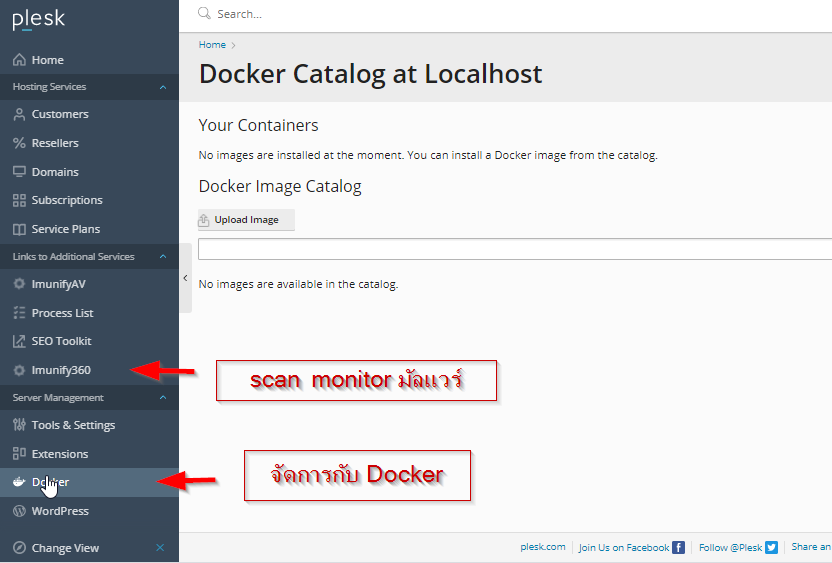832x563 pixels.
Task: Click the Imunify360 gear icon
Action: click(x=19, y=370)
